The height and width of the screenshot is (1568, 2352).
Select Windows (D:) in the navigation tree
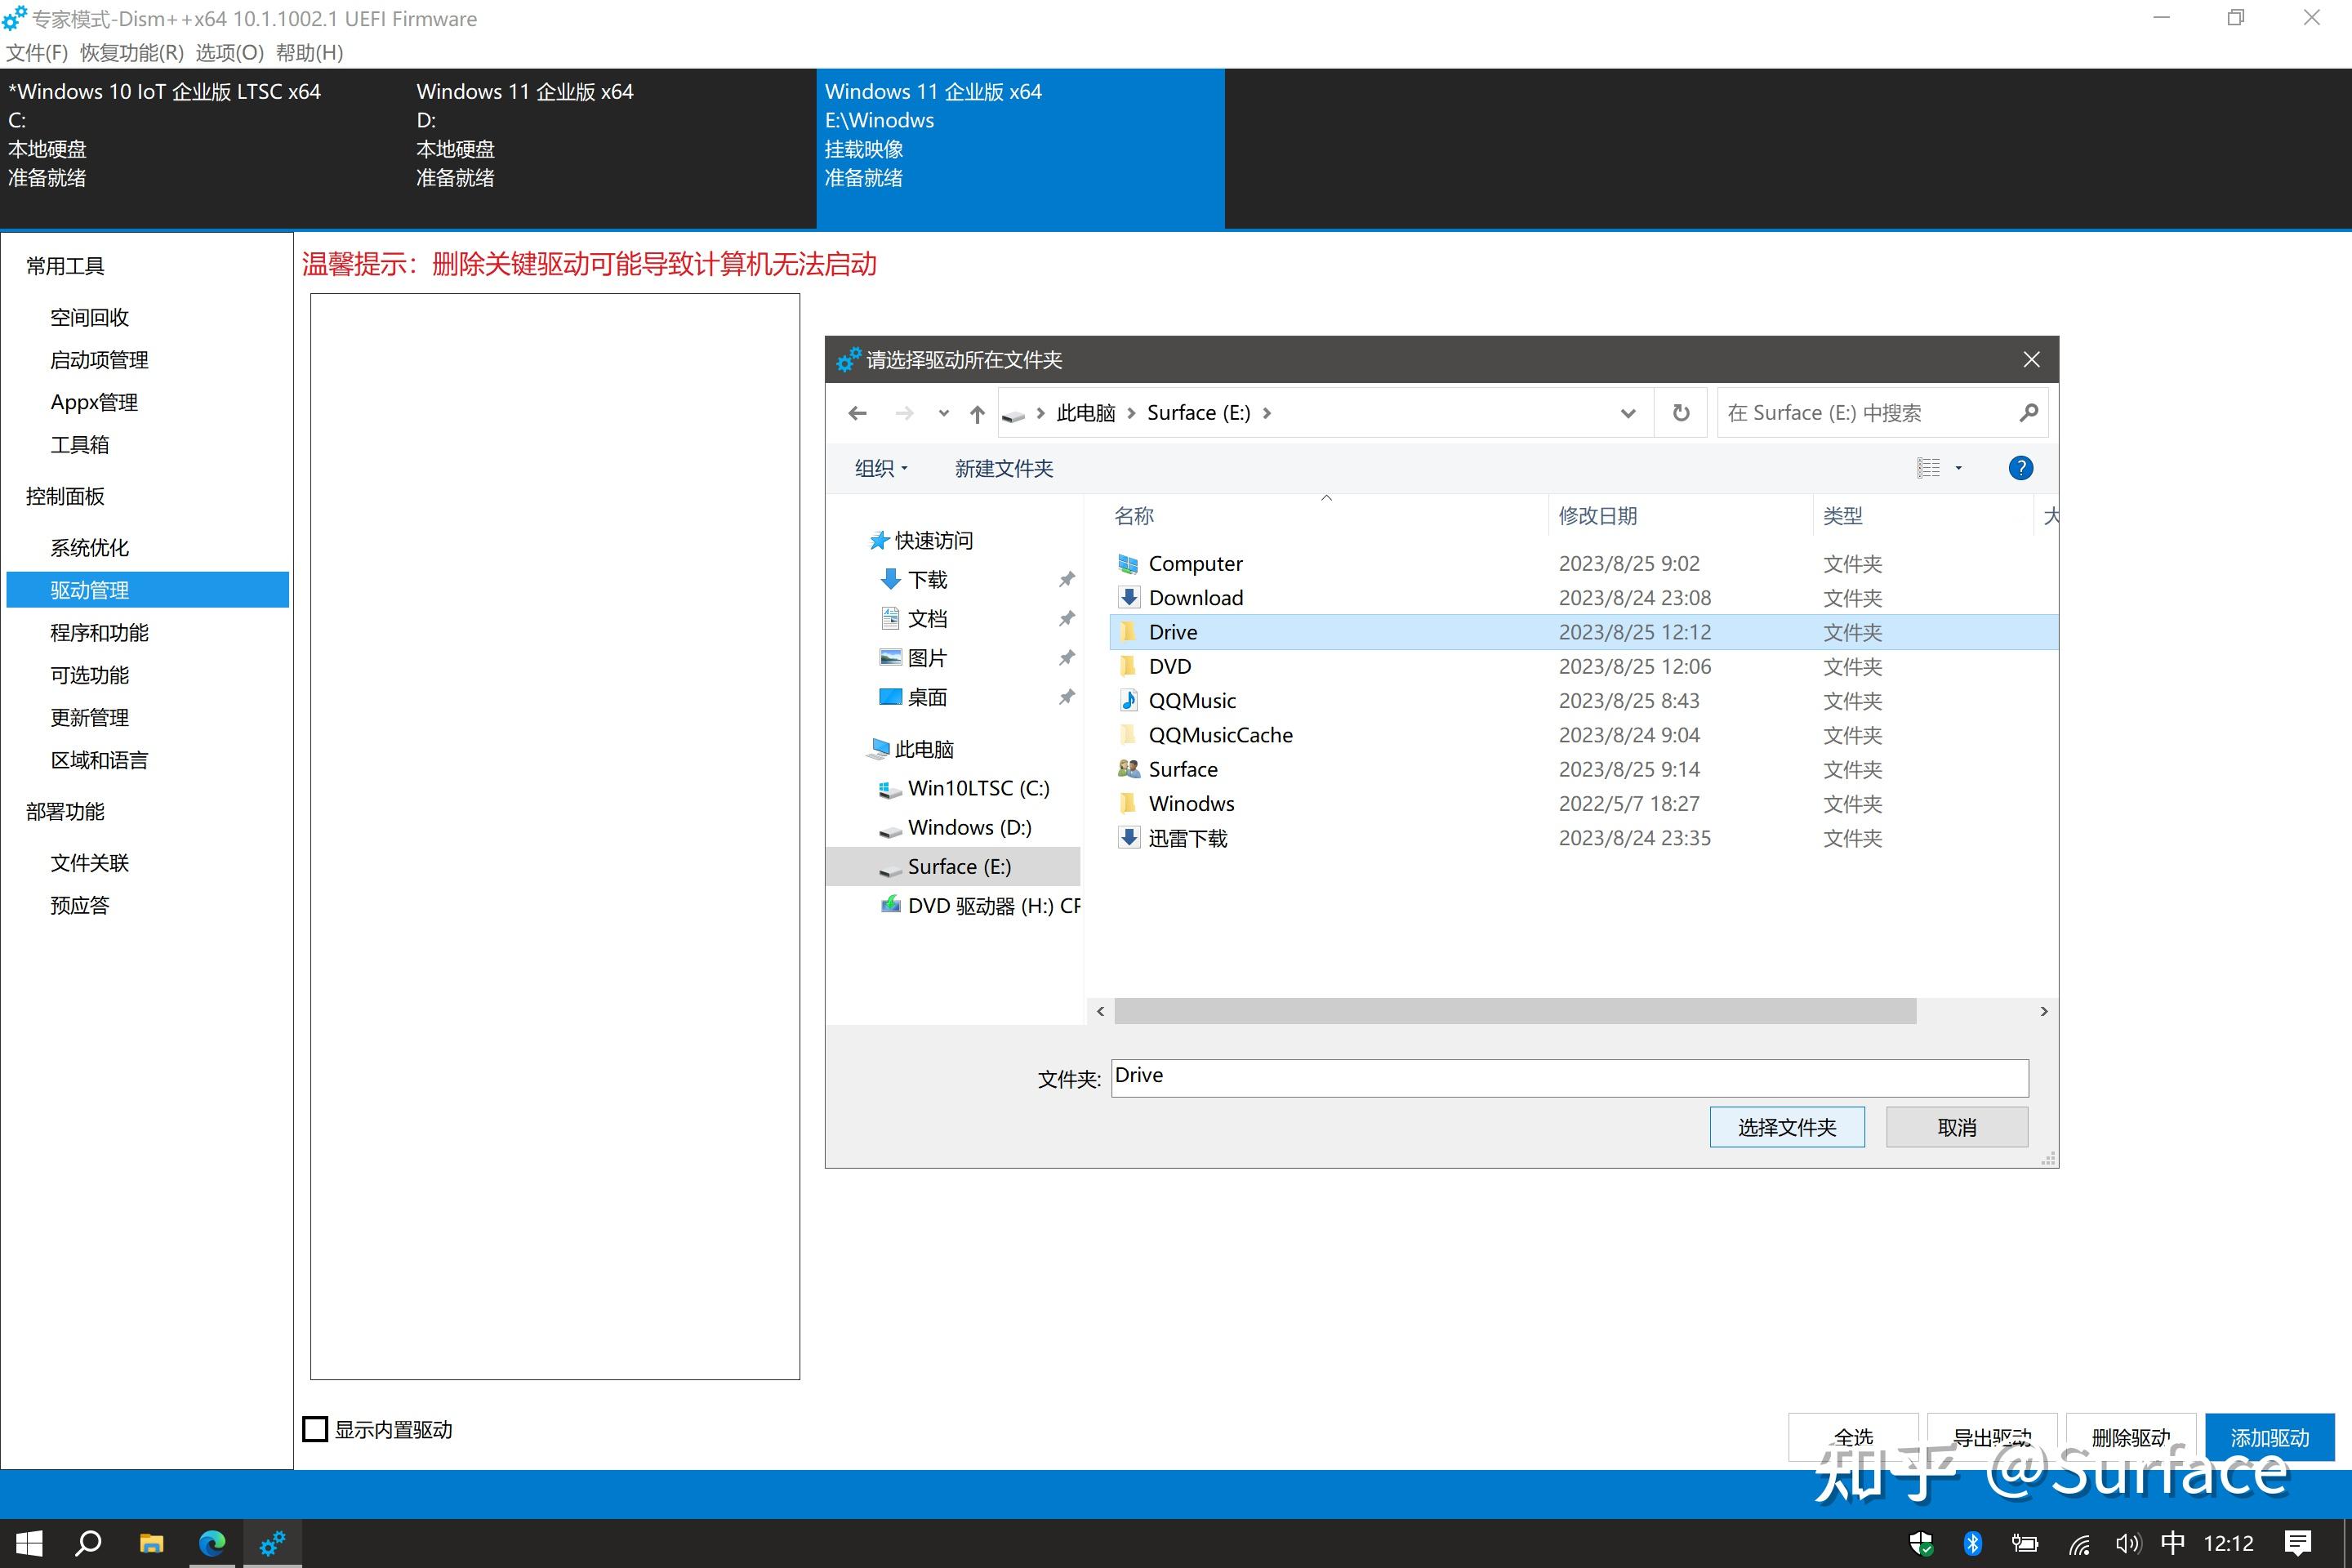tap(968, 827)
